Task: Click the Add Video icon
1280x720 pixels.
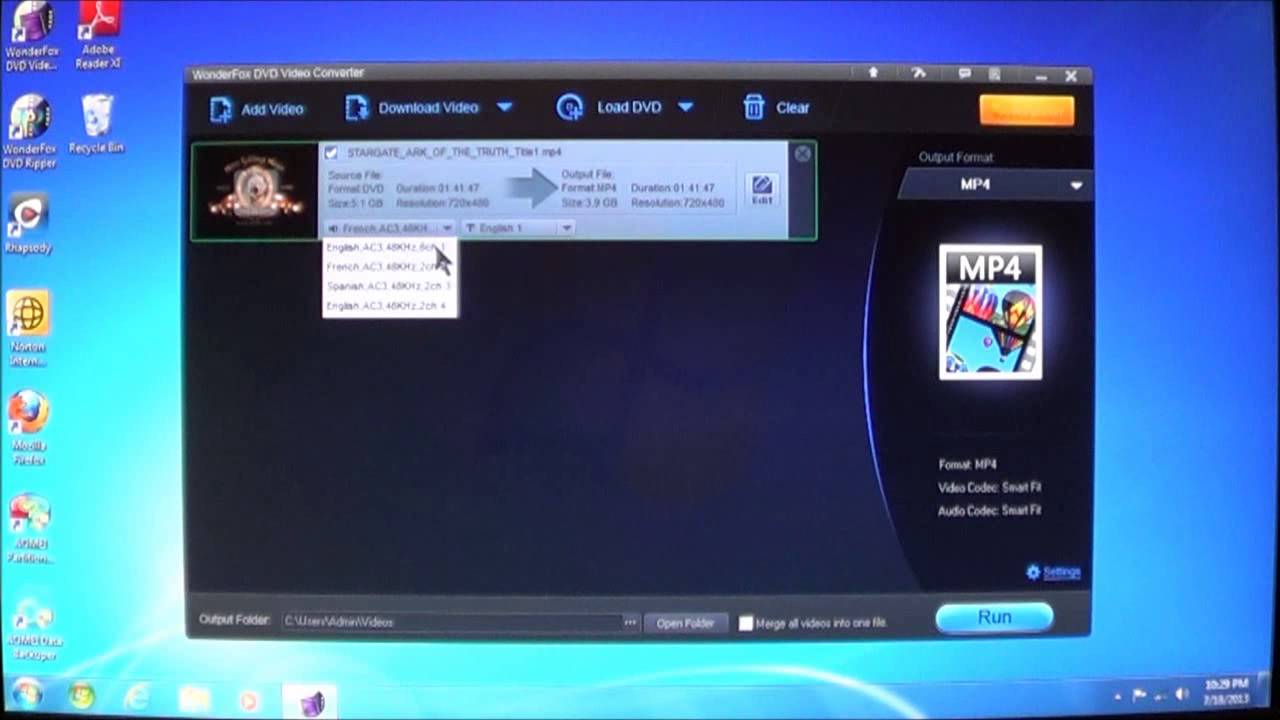Action: 221,109
